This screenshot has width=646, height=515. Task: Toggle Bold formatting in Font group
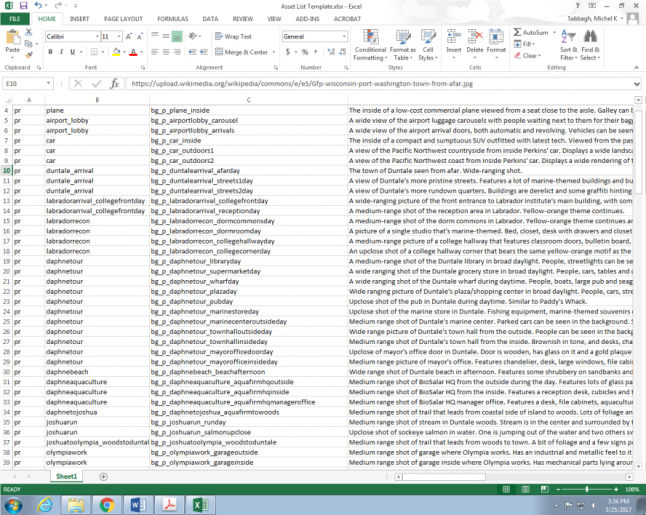pyautogui.click(x=51, y=52)
